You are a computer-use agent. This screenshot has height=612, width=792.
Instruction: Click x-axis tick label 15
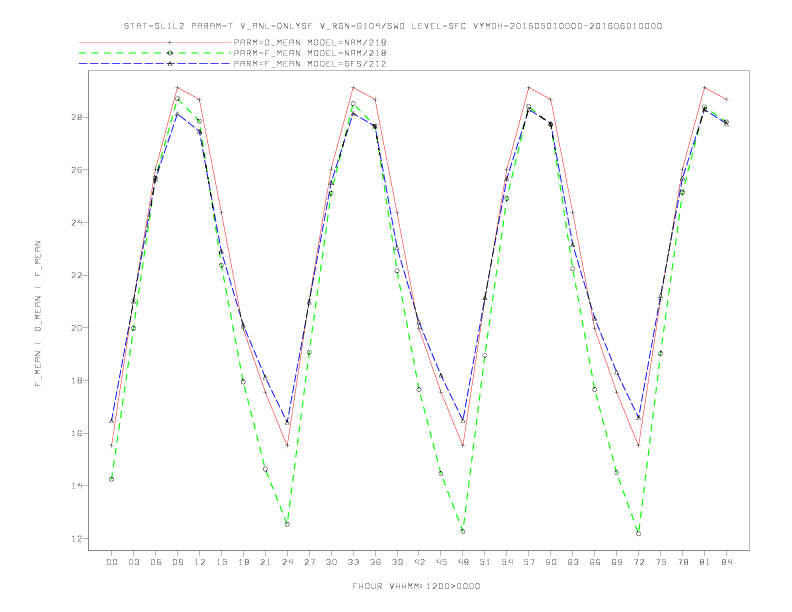click(221, 562)
